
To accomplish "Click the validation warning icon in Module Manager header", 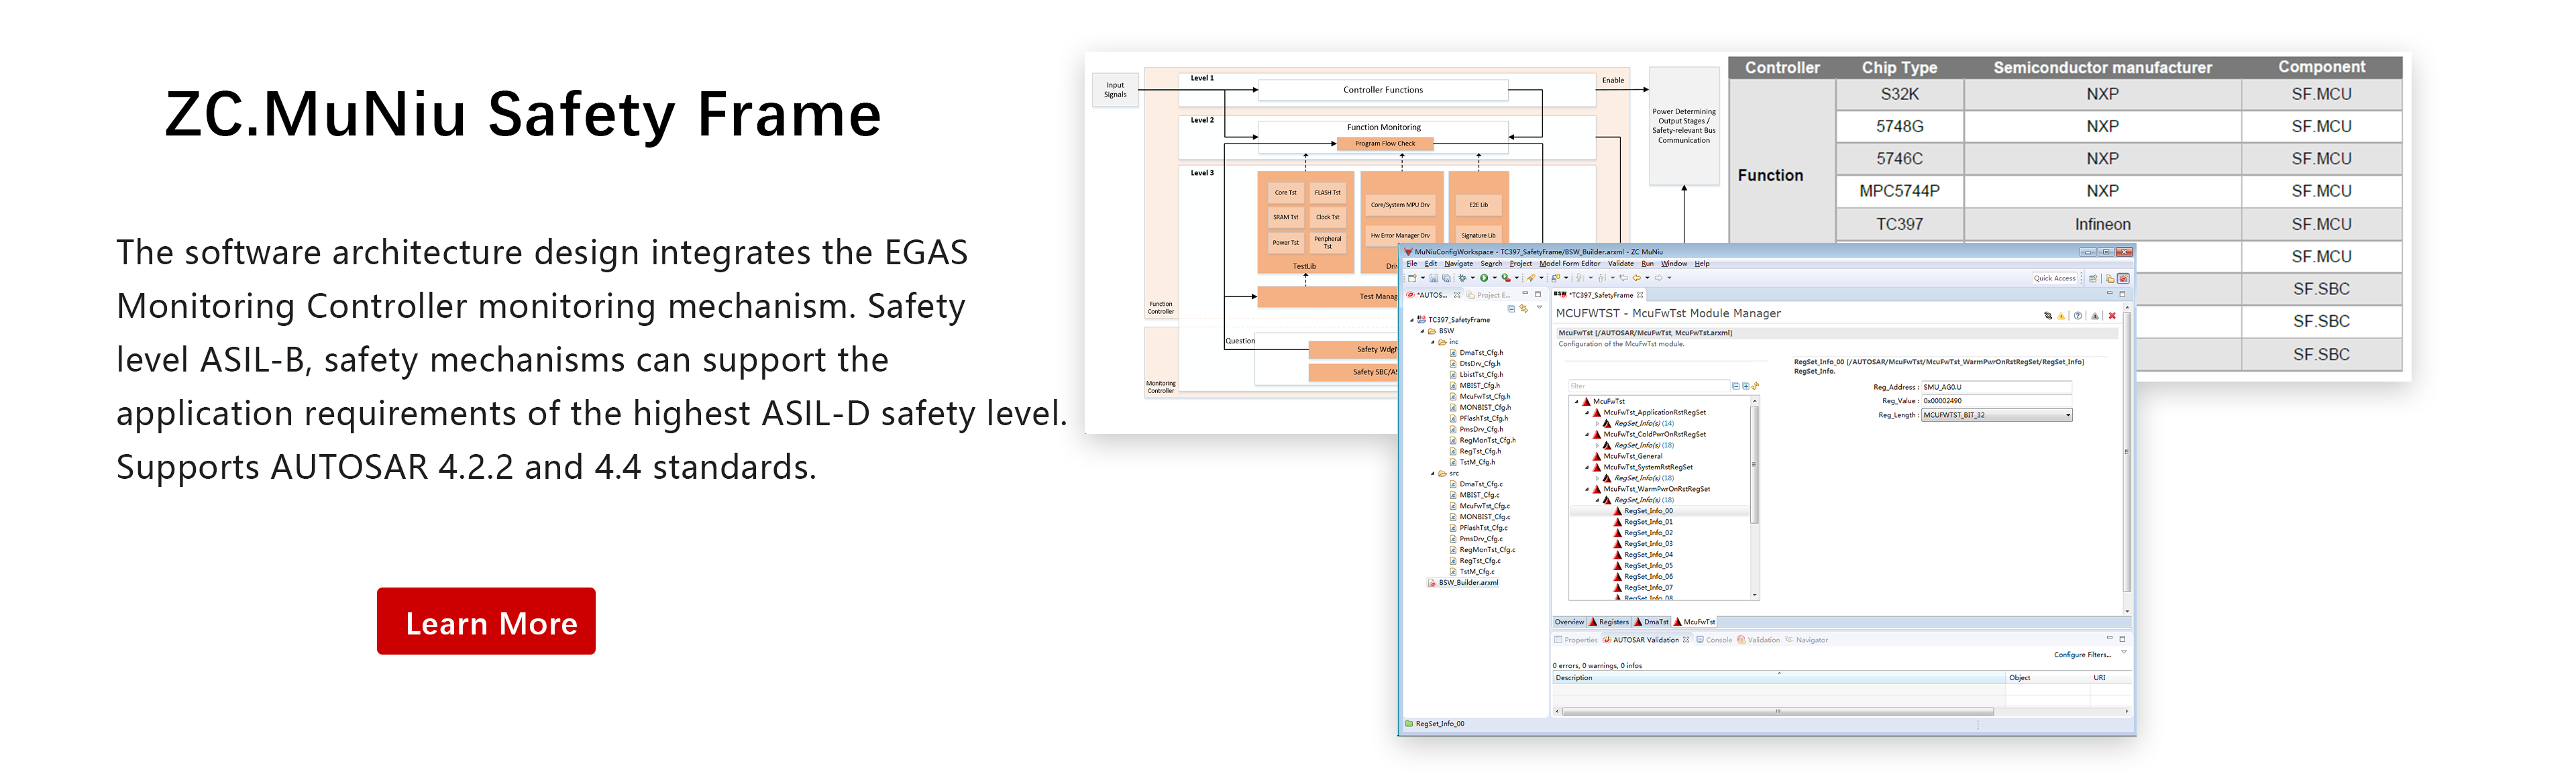I will coord(2061,316).
